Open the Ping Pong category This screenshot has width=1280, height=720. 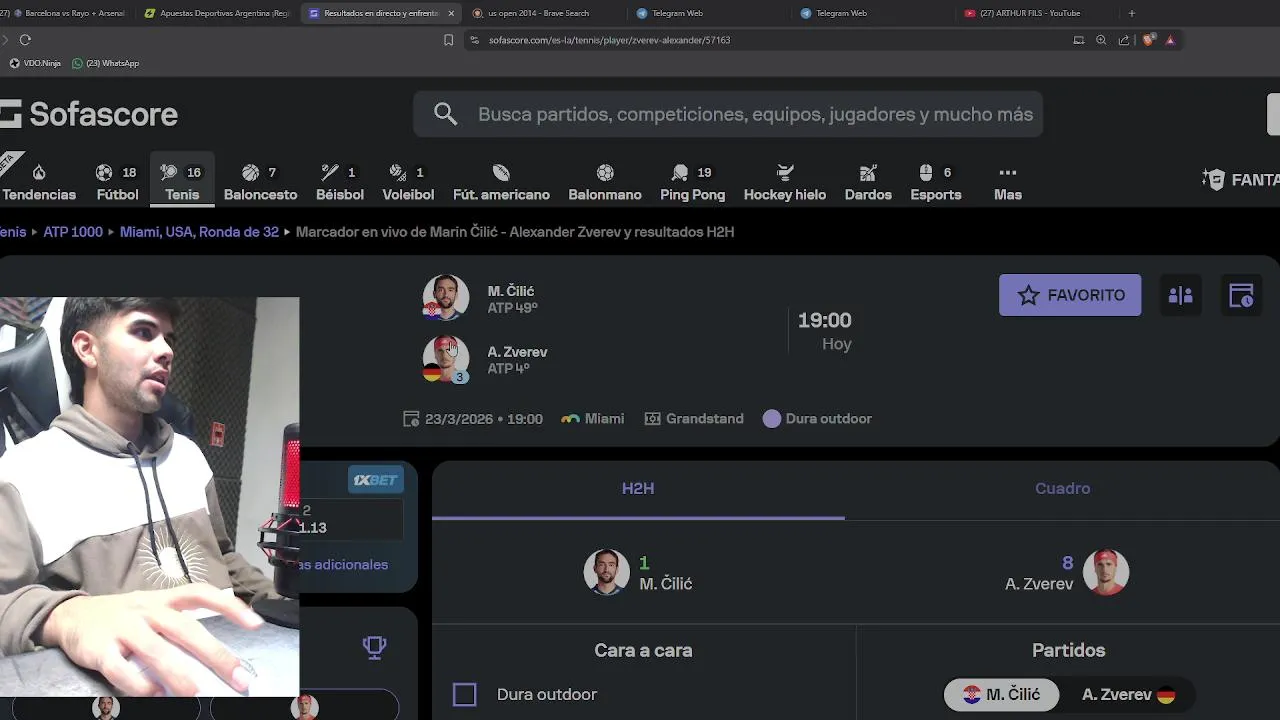(x=692, y=183)
